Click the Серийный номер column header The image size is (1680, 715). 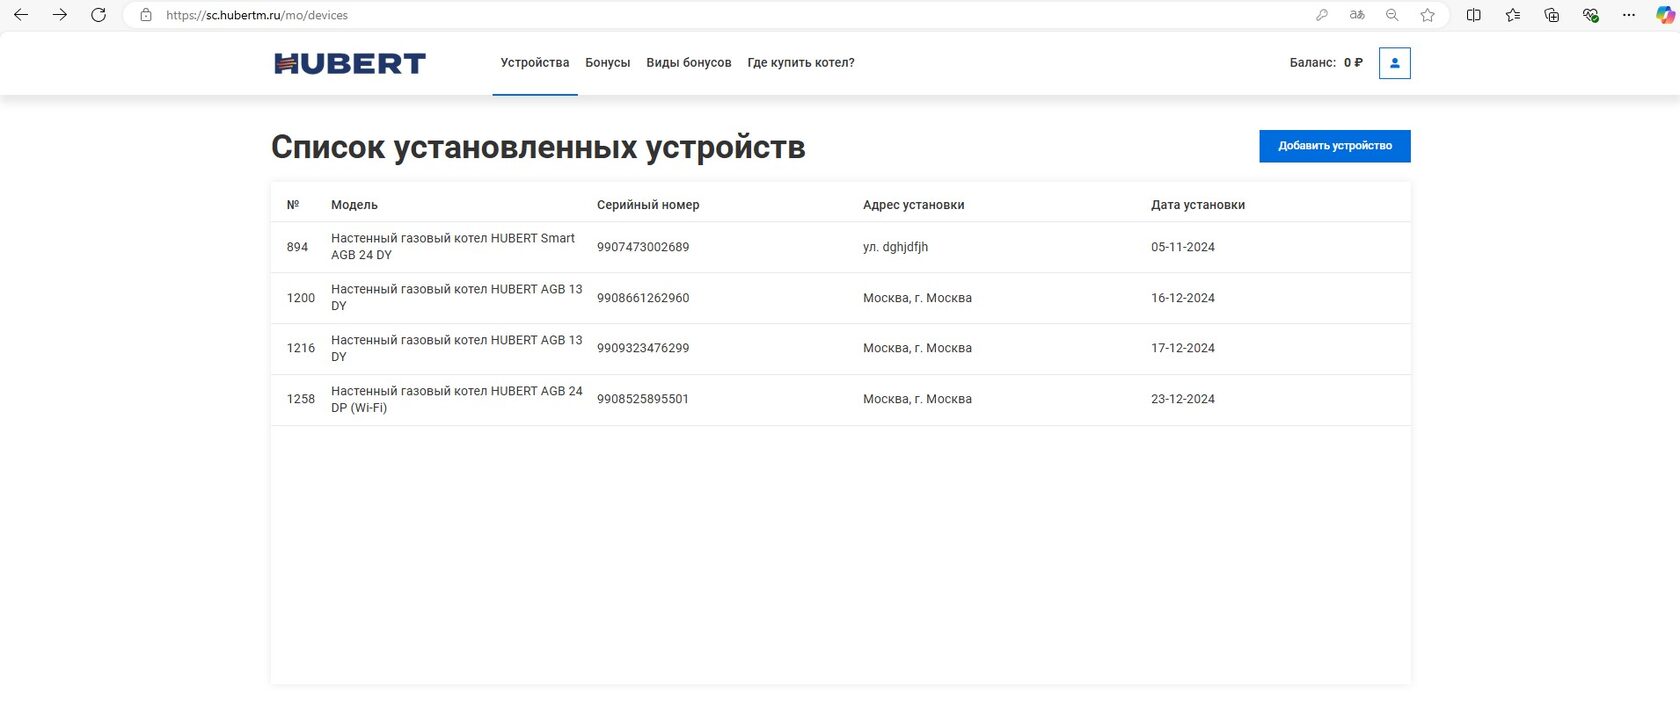[648, 205]
